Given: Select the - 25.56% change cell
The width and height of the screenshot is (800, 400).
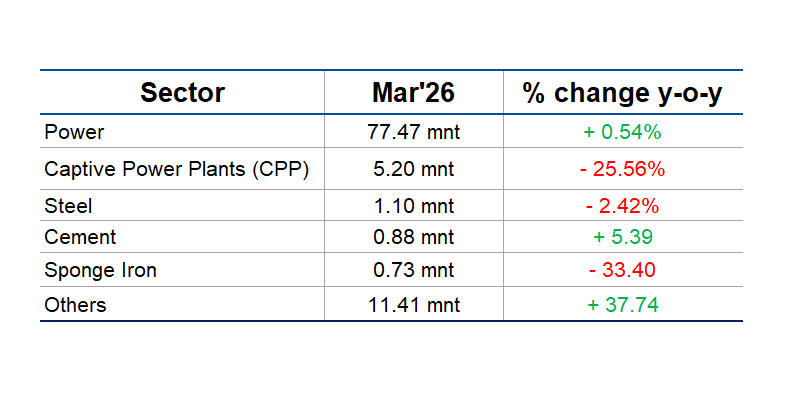Looking at the screenshot, I should click(x=622, y=169).
